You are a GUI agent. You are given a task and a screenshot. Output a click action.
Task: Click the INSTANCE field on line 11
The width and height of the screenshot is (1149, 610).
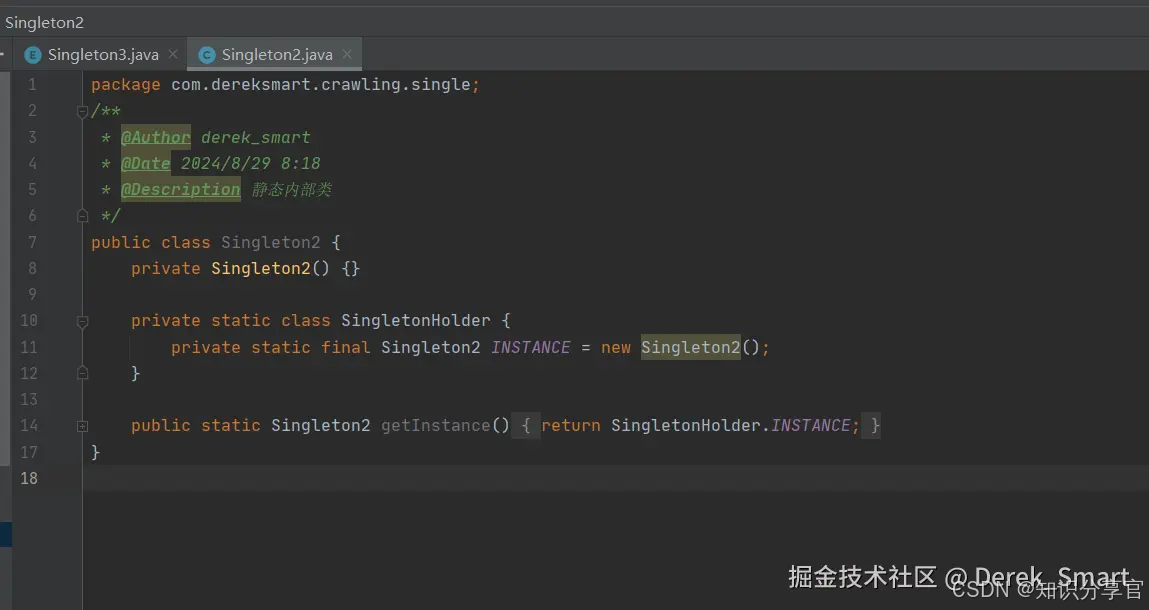pos(531,347)
